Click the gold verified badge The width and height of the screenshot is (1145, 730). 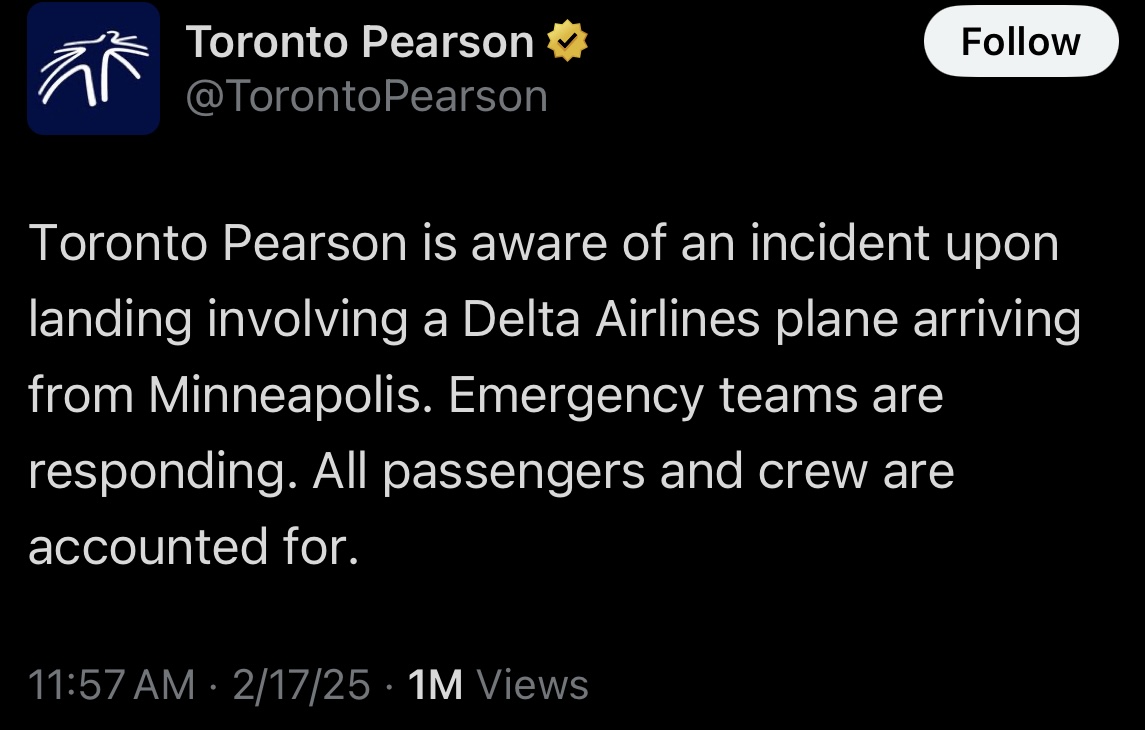tap(567, 41)
